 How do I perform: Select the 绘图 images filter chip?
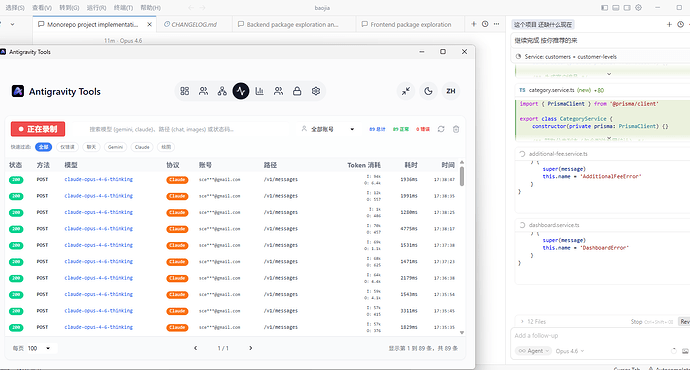166,147
